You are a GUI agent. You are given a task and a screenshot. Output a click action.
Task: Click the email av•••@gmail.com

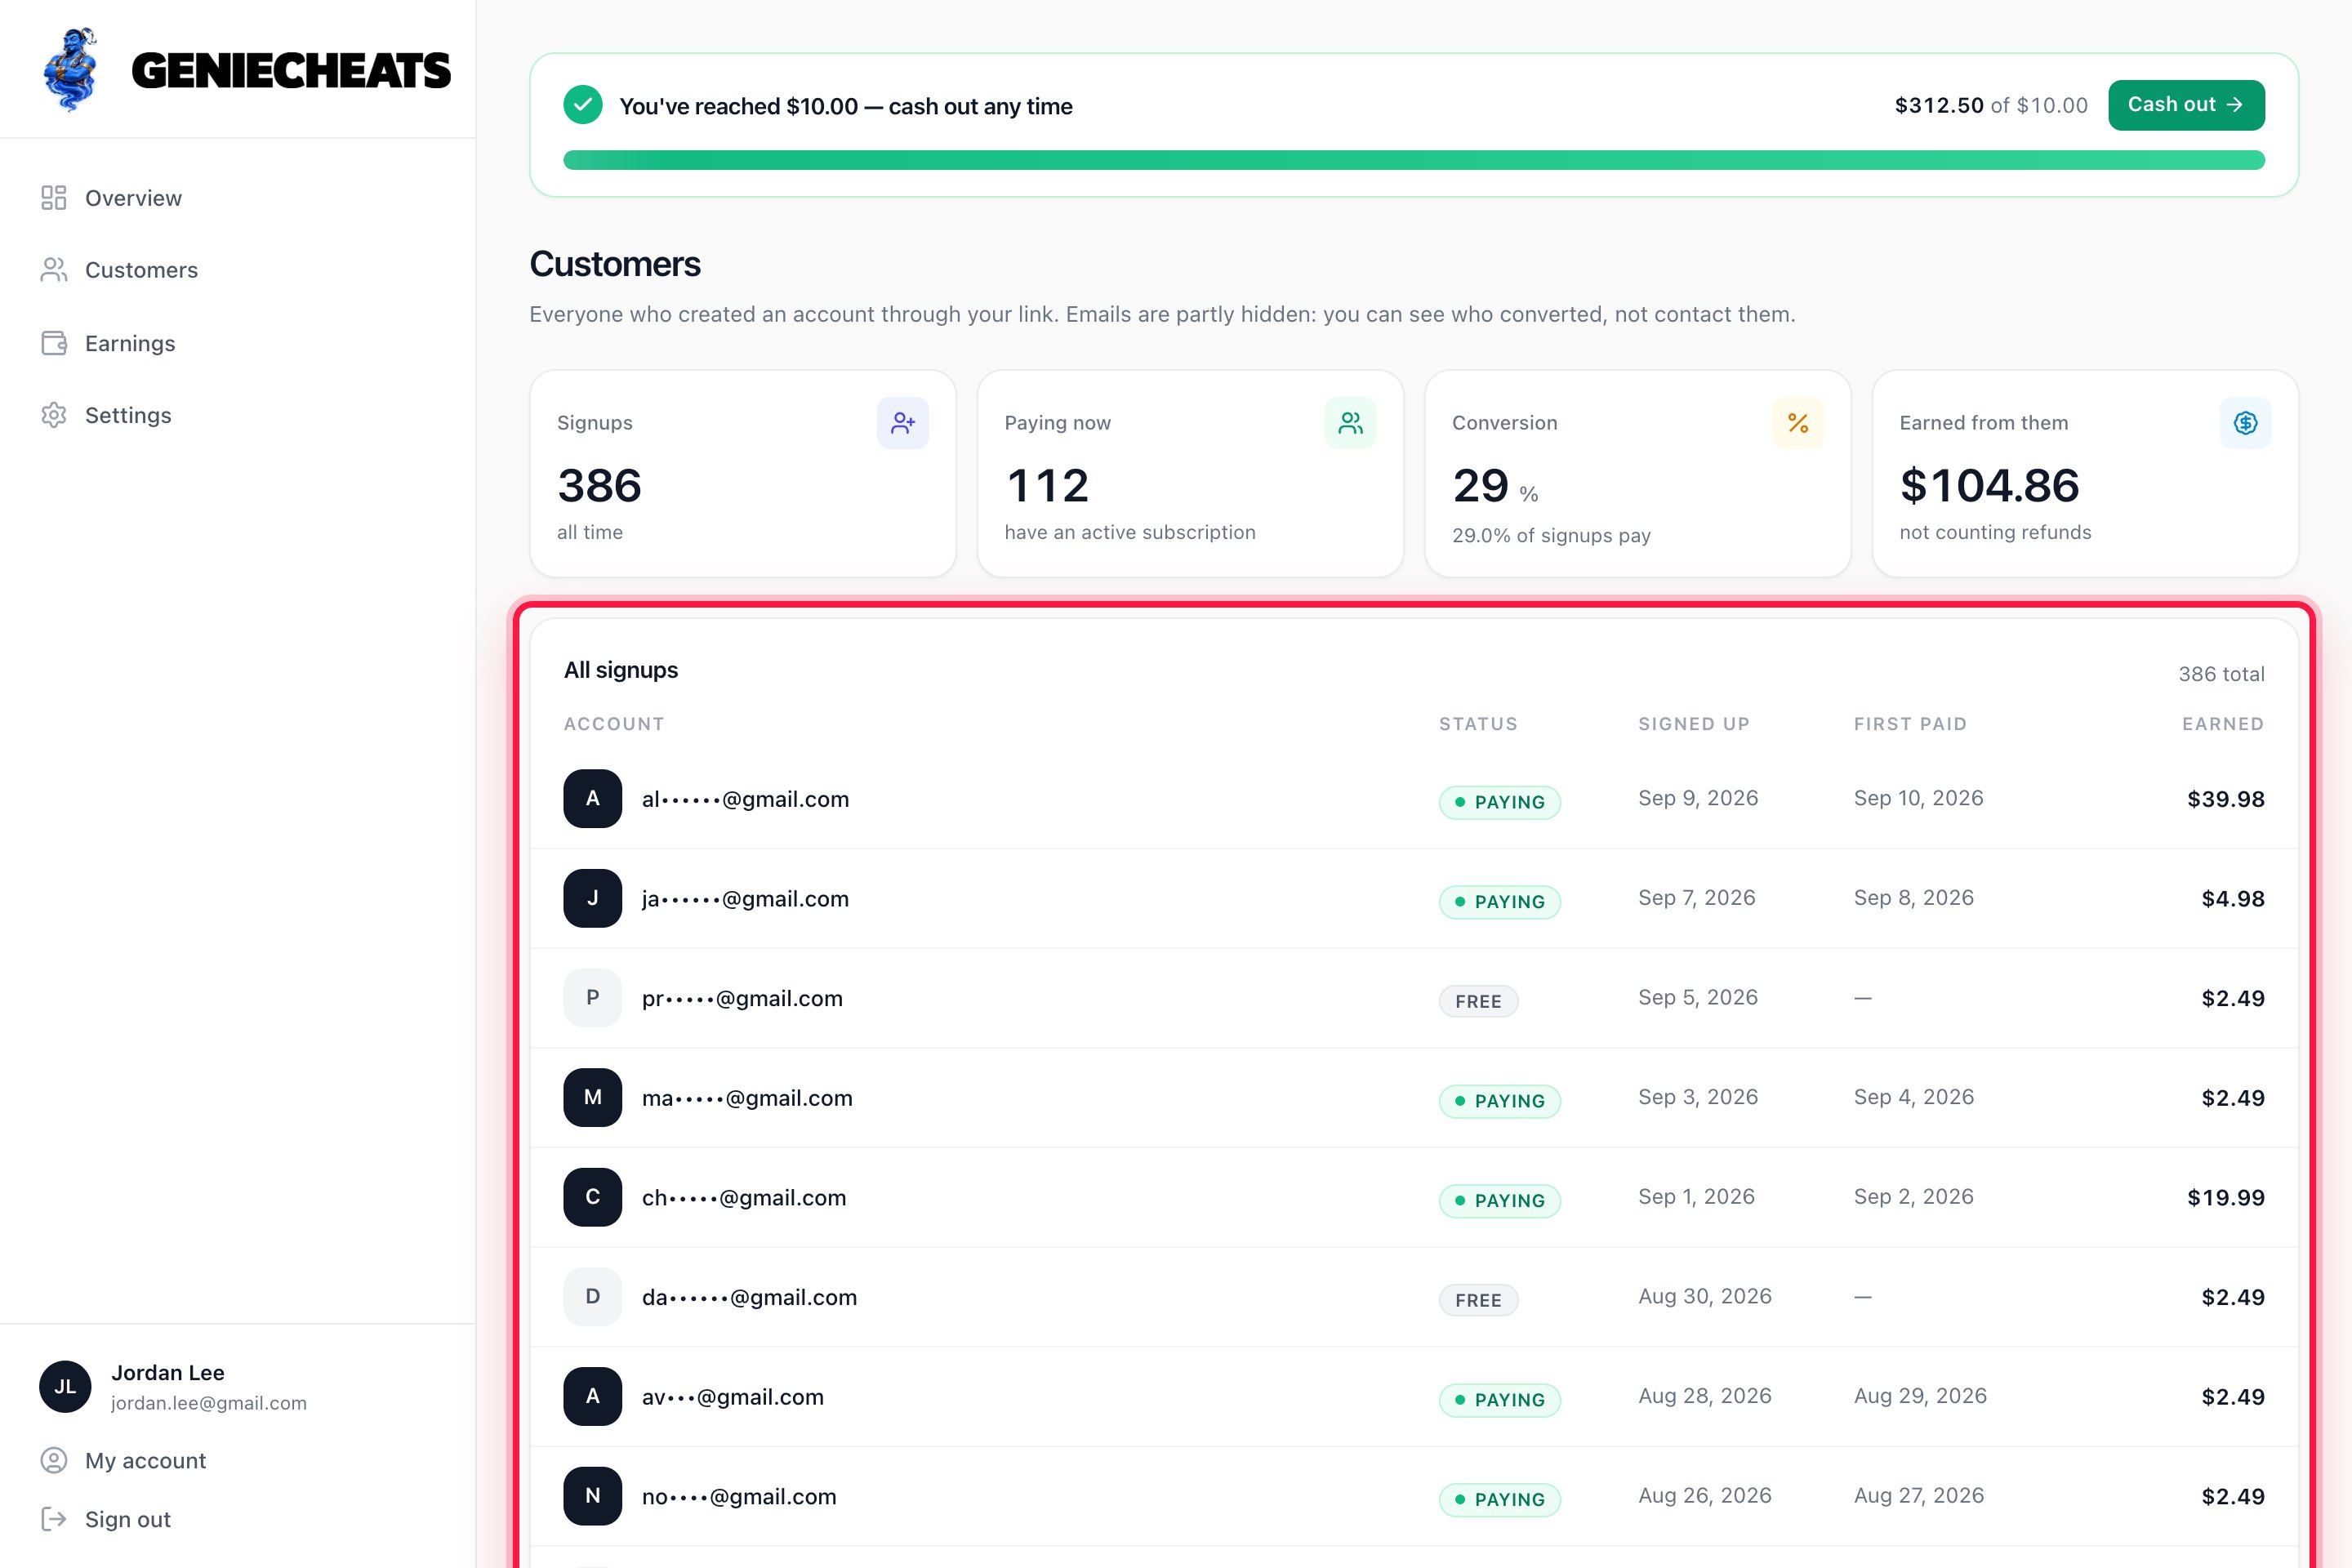733,1397
